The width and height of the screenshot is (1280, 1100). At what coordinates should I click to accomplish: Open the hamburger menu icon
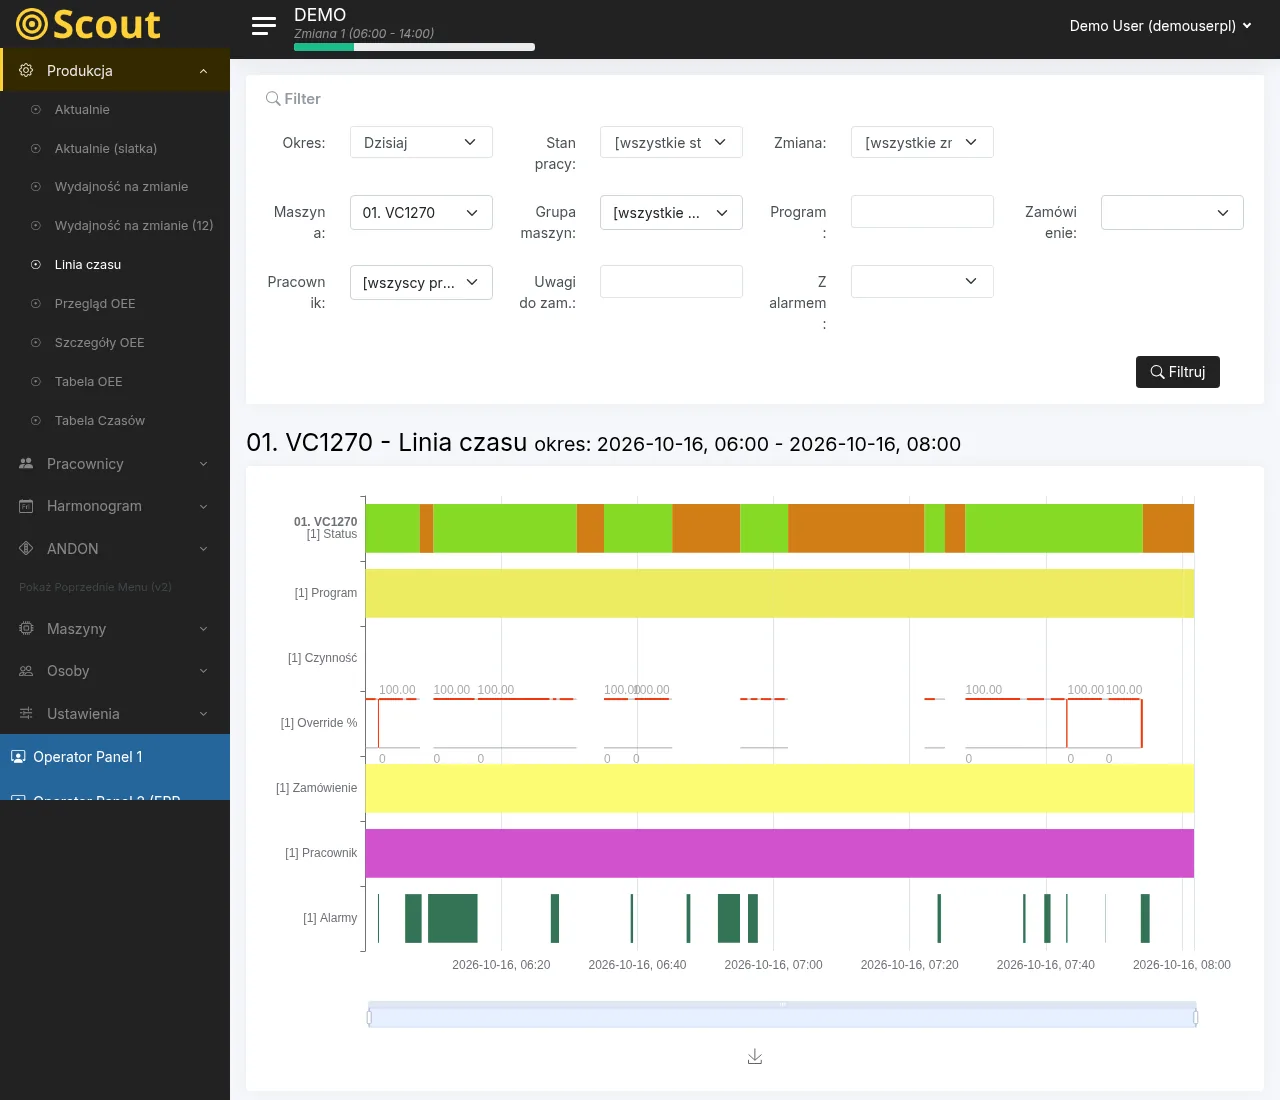click(264, 26)
